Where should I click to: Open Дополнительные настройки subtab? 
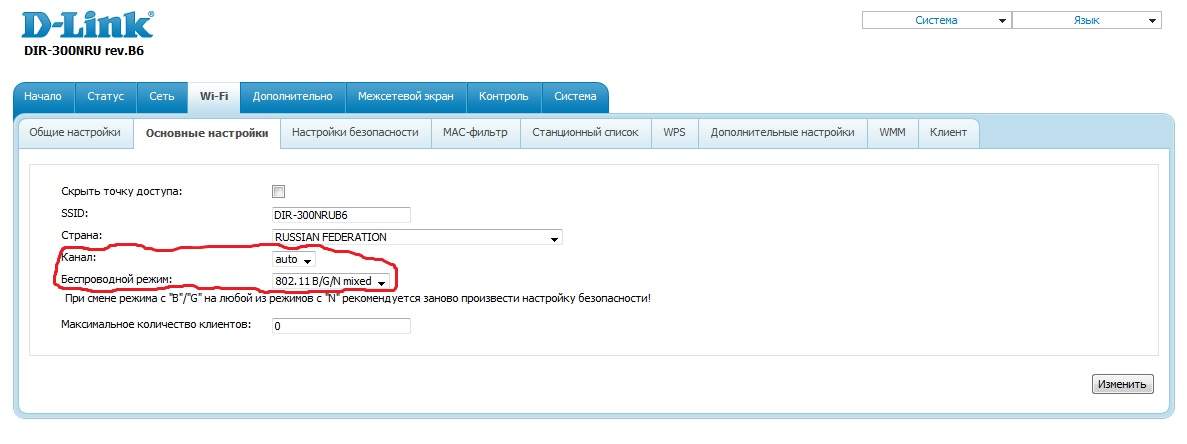pos(782,132)
